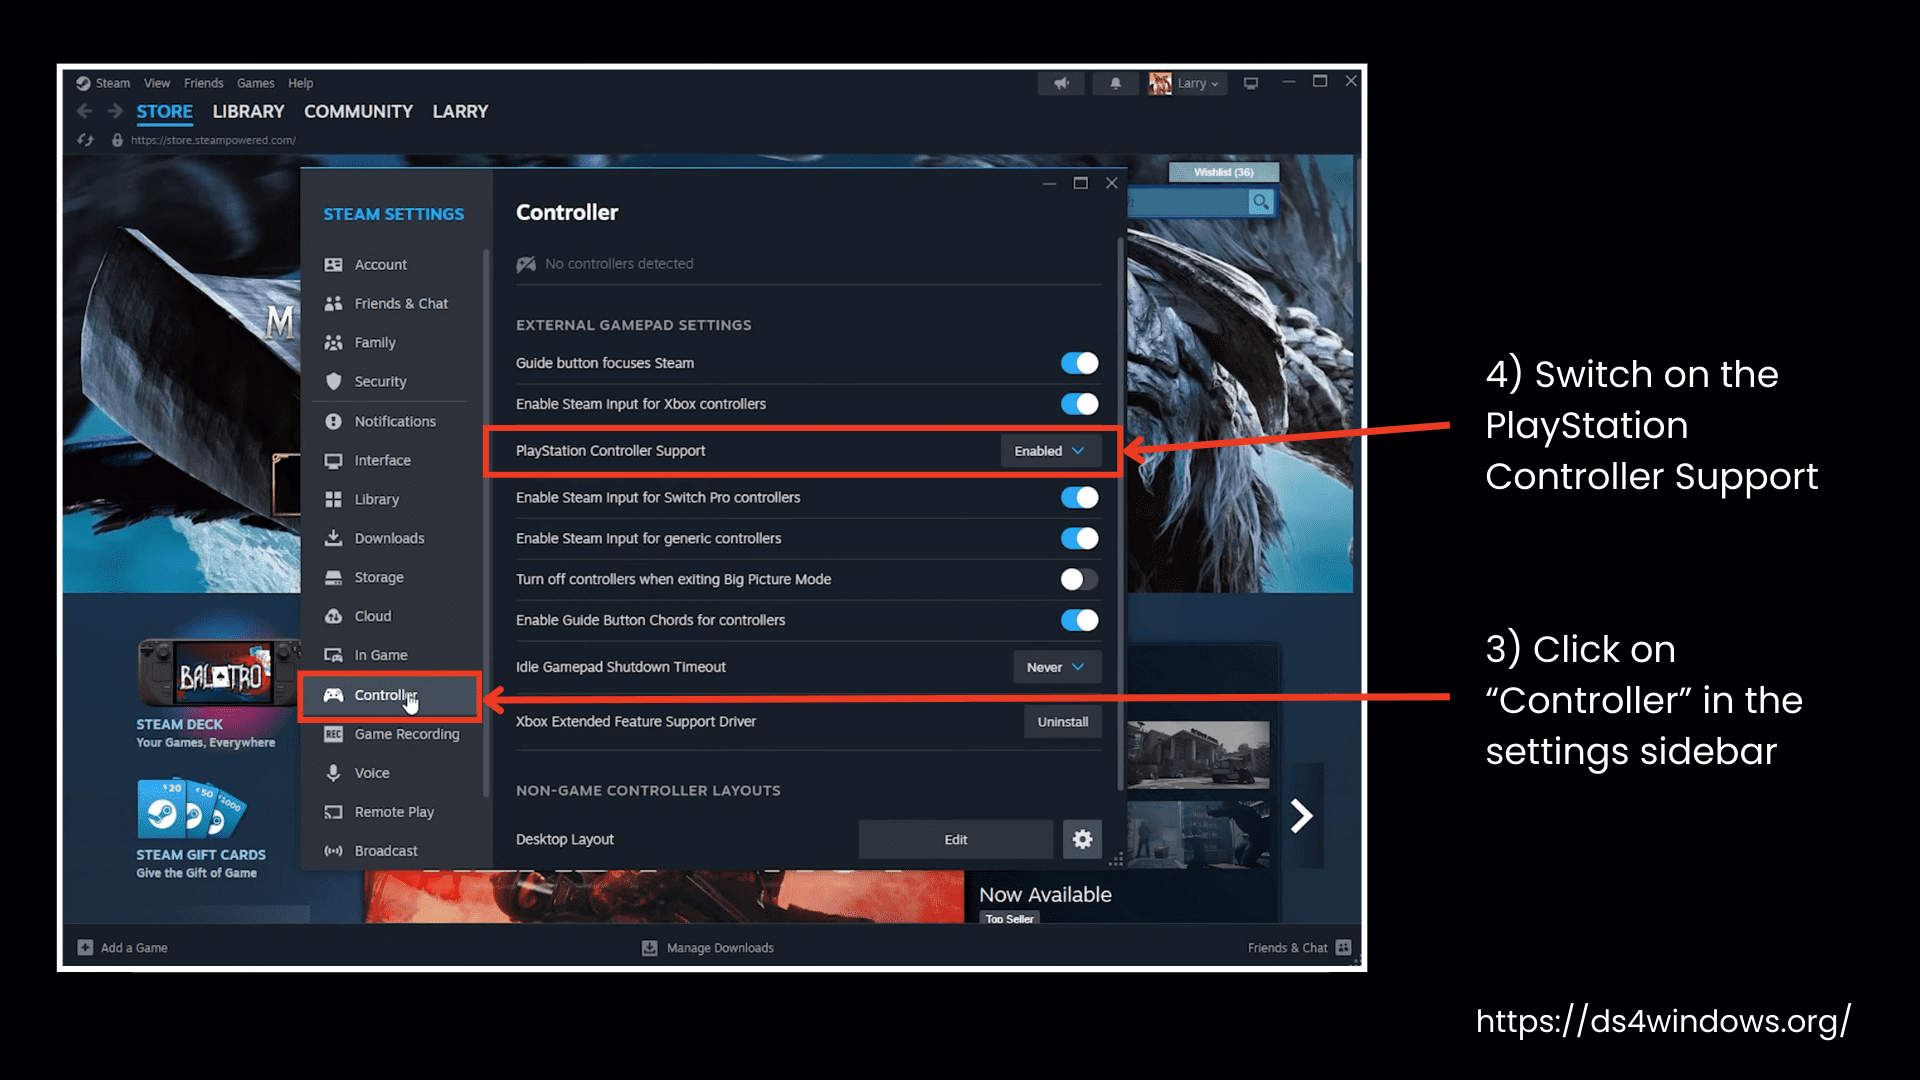
Task: Switch to the COMMUNITY tab
Action: 358,111
